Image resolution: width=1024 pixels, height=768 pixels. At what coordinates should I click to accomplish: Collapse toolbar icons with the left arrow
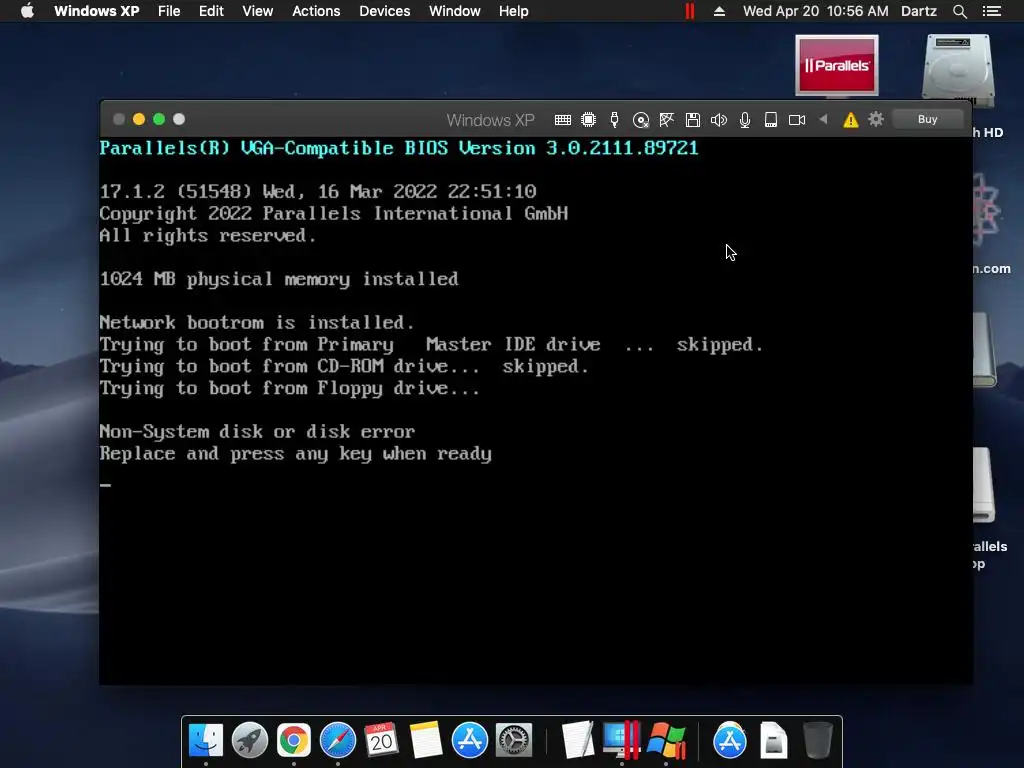pyautogui.click(x=824, y=120)
